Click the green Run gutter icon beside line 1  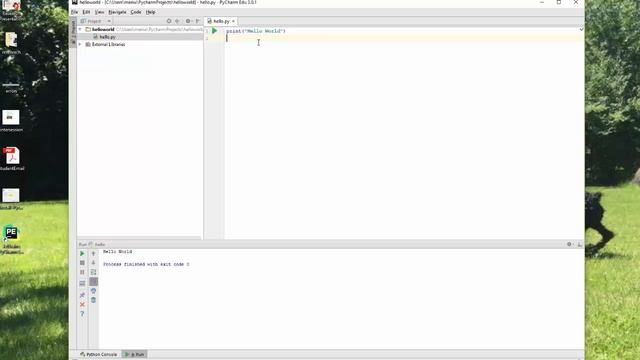(214, 31)
